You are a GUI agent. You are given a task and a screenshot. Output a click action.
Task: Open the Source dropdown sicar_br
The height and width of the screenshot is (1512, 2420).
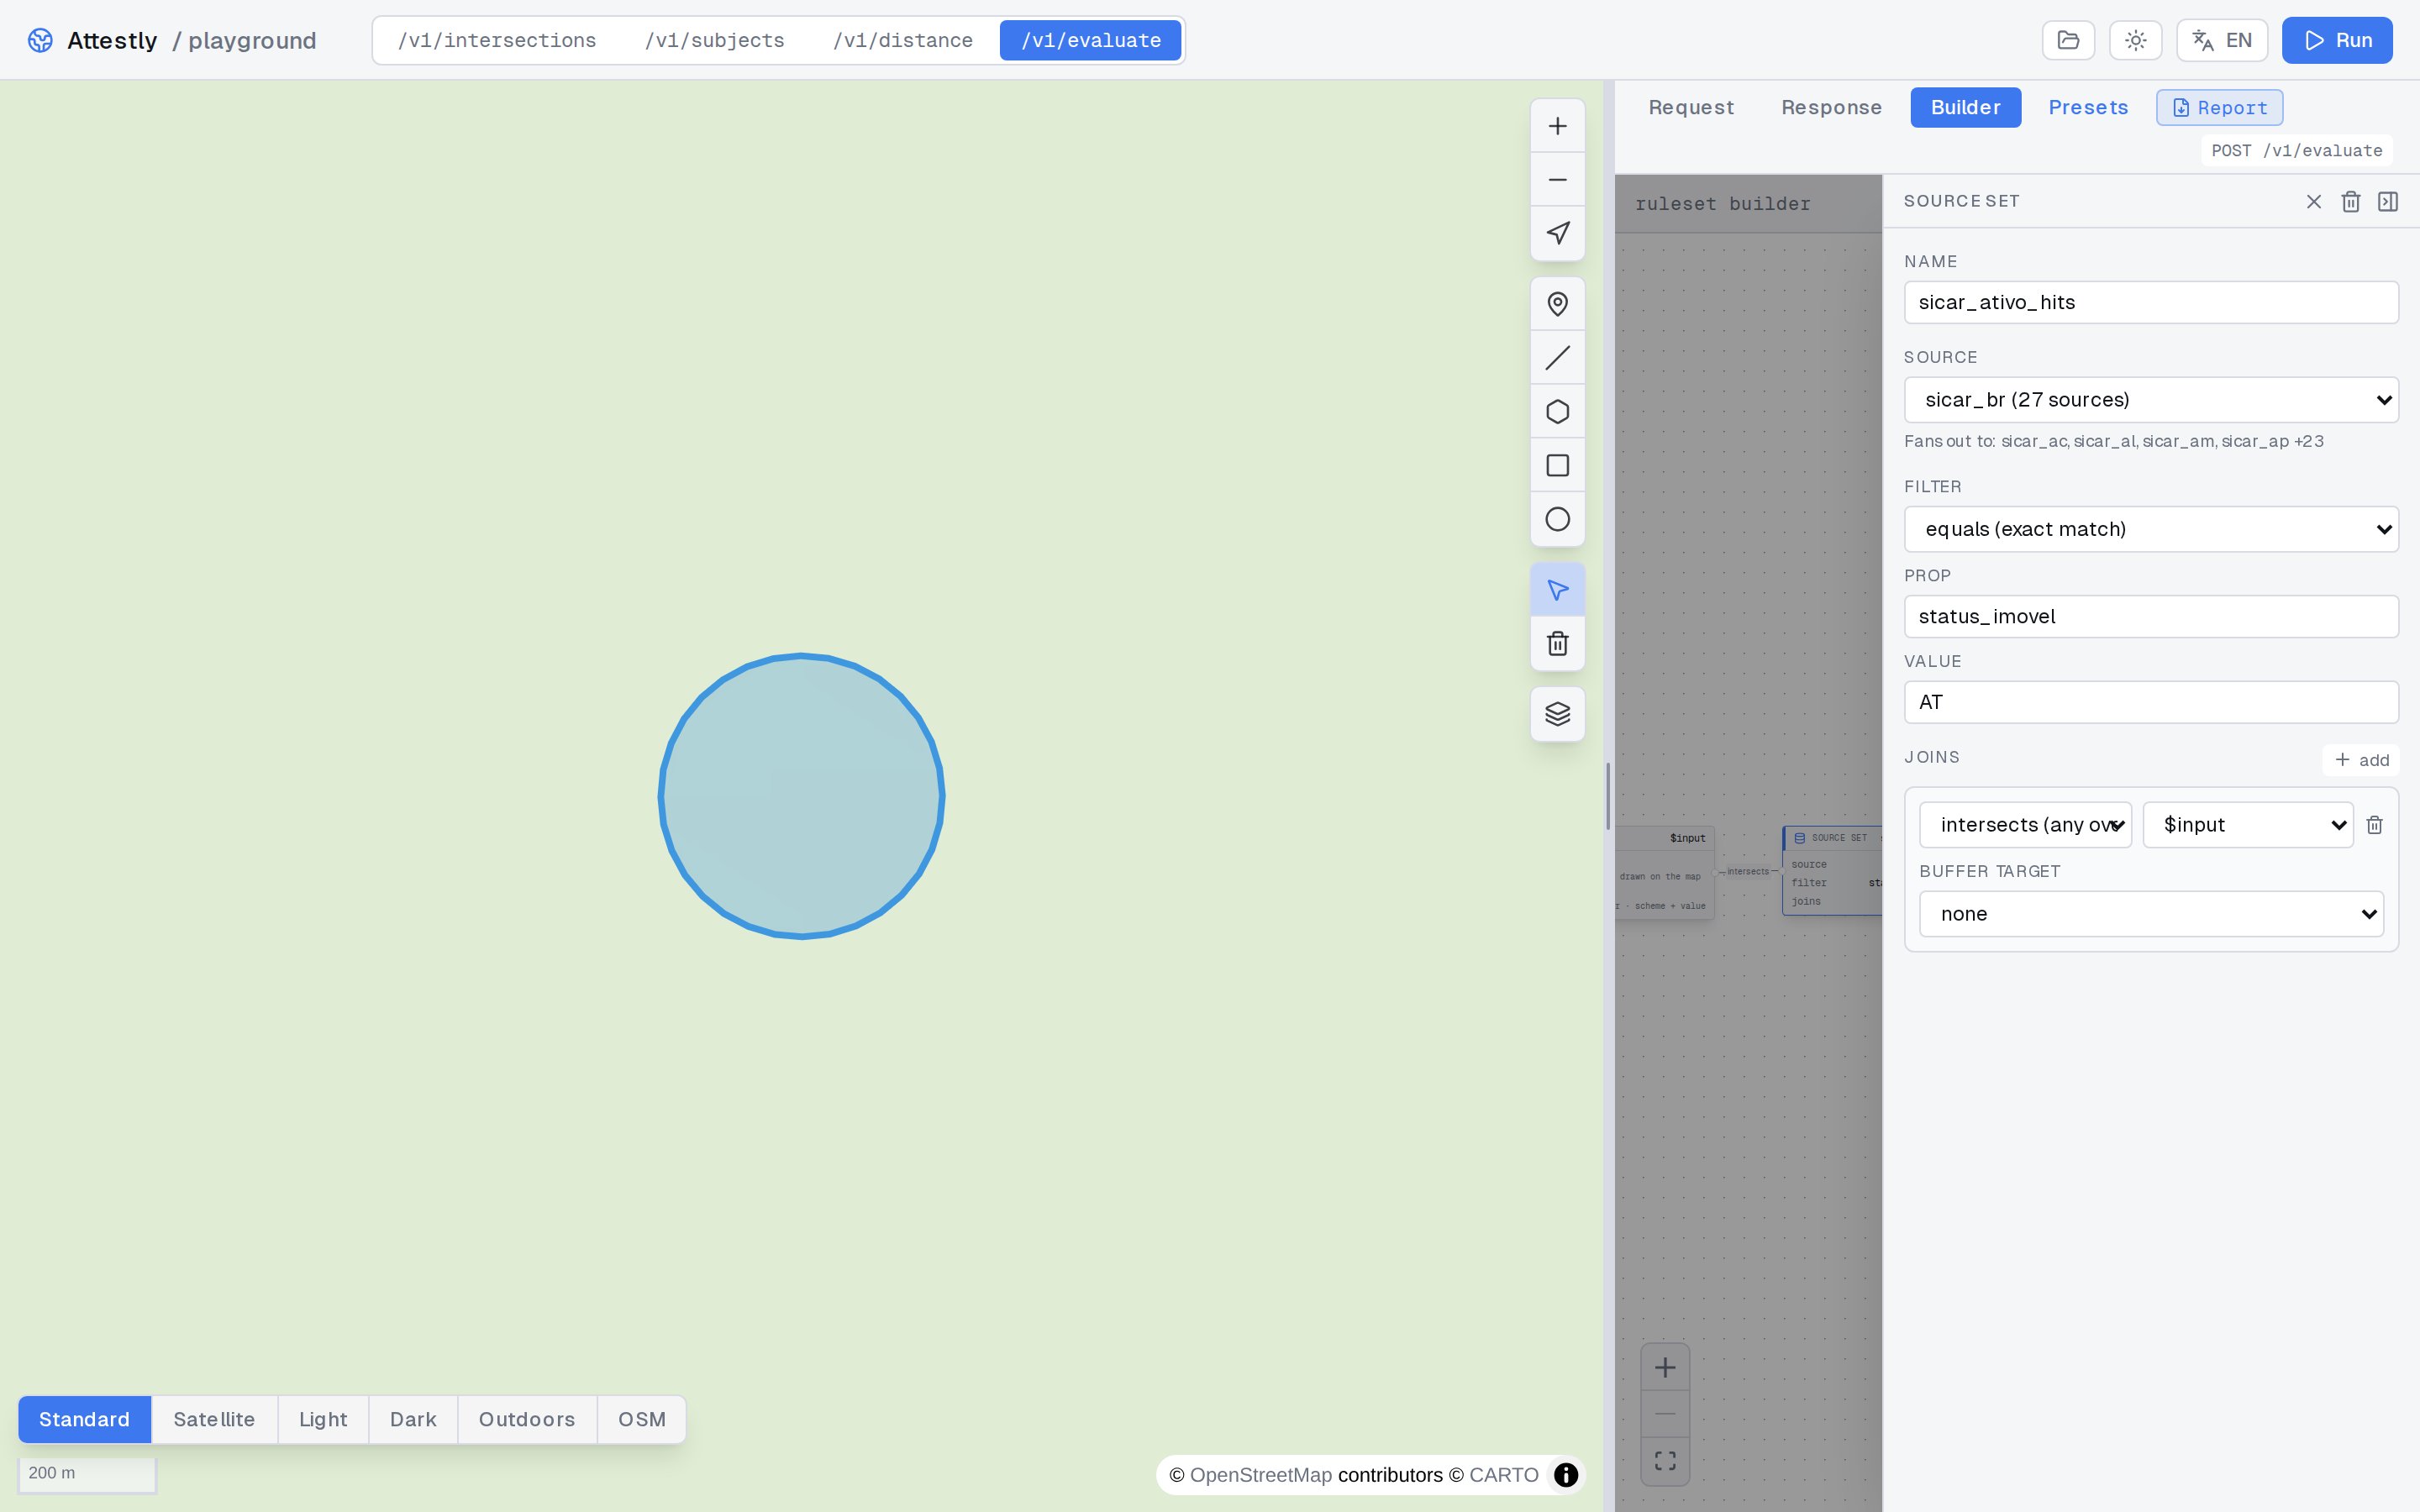[2151, 400]
